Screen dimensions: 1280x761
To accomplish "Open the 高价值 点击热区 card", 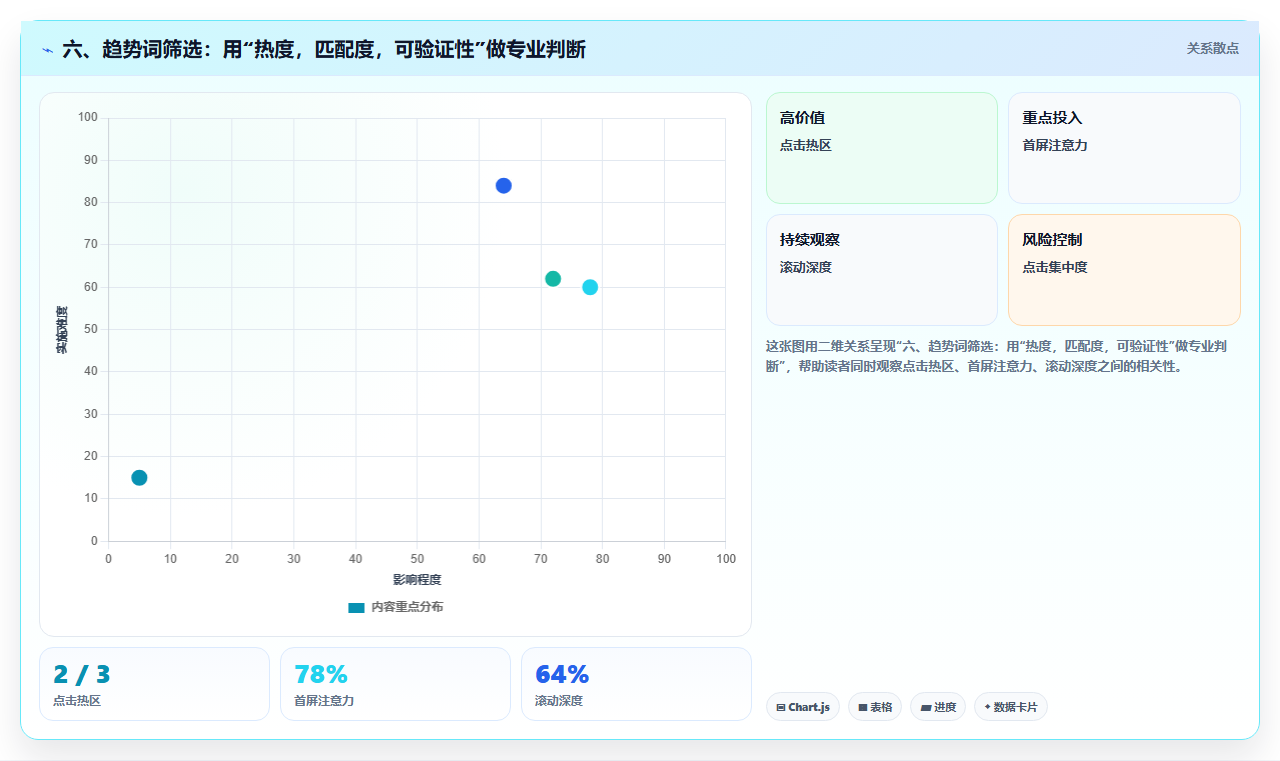I will 882,148.
